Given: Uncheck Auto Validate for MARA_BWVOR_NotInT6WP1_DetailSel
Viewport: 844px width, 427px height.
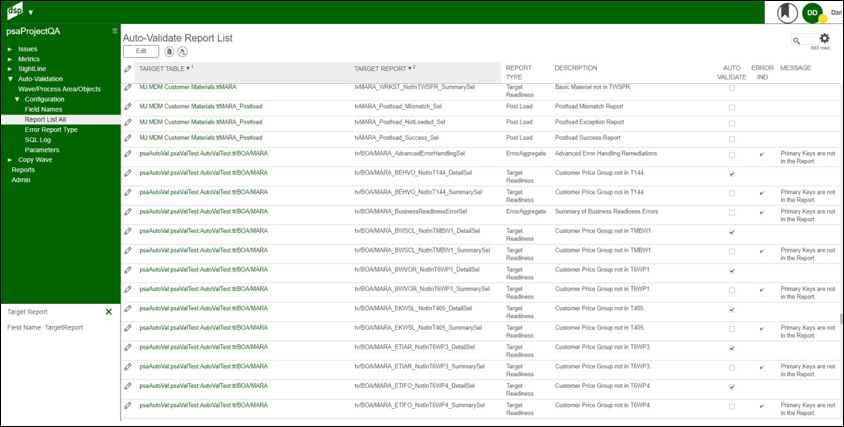Looking at the screenshot, I should (731, 271).
